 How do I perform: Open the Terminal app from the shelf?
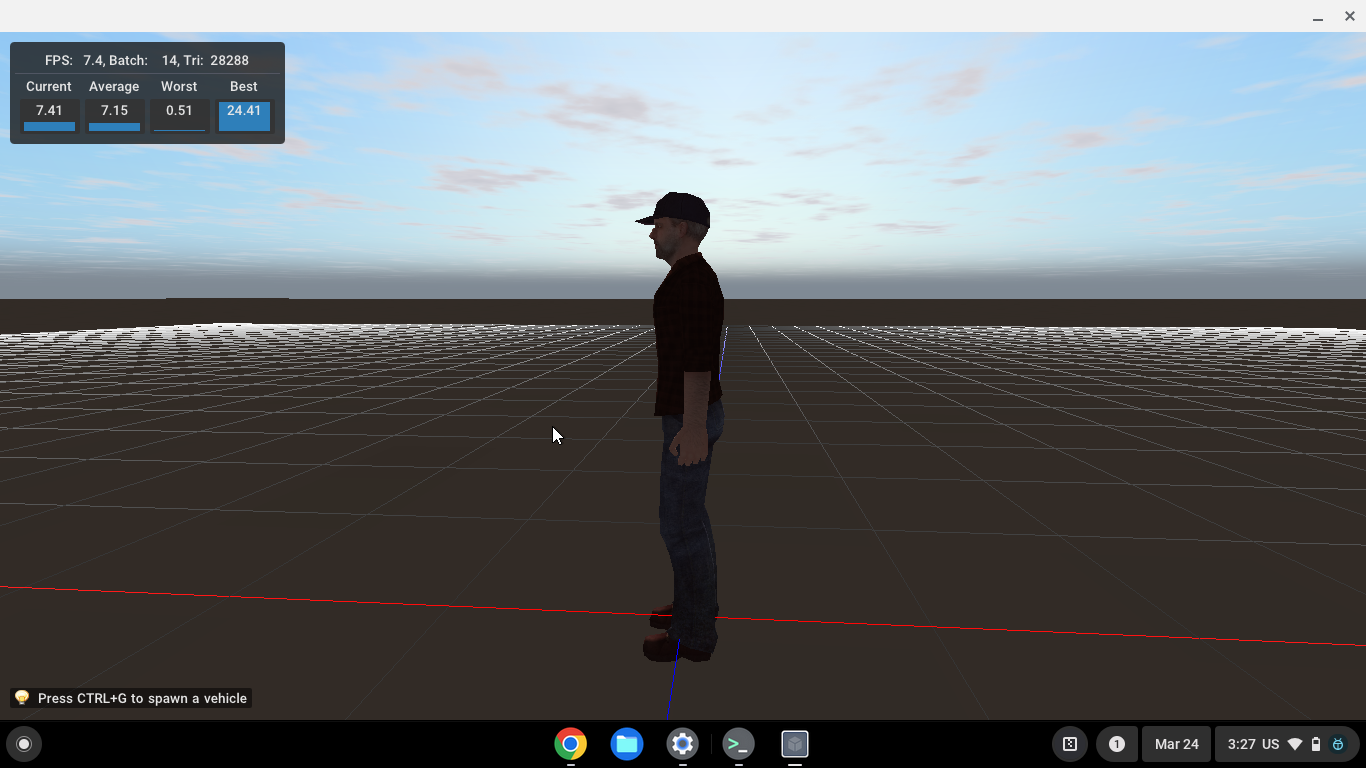tap(739, 744)
